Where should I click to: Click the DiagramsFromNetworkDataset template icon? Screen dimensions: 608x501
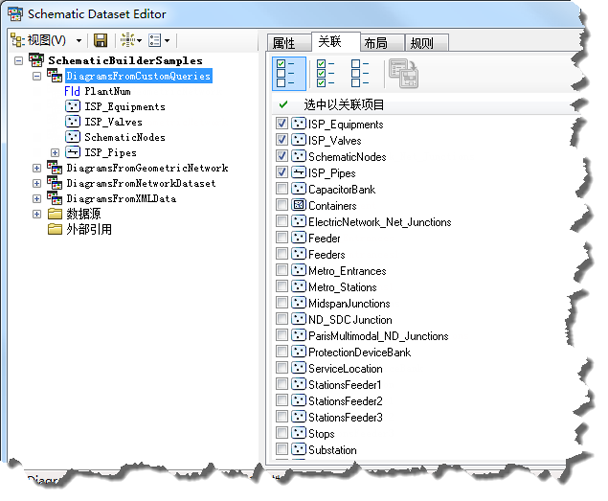(x=54, y=182)
